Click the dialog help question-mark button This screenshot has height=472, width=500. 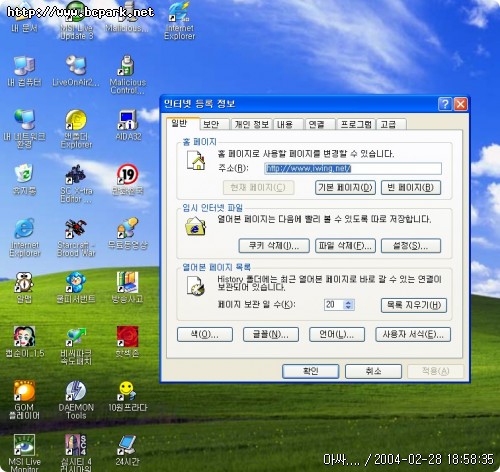click(x=445, y=104)
